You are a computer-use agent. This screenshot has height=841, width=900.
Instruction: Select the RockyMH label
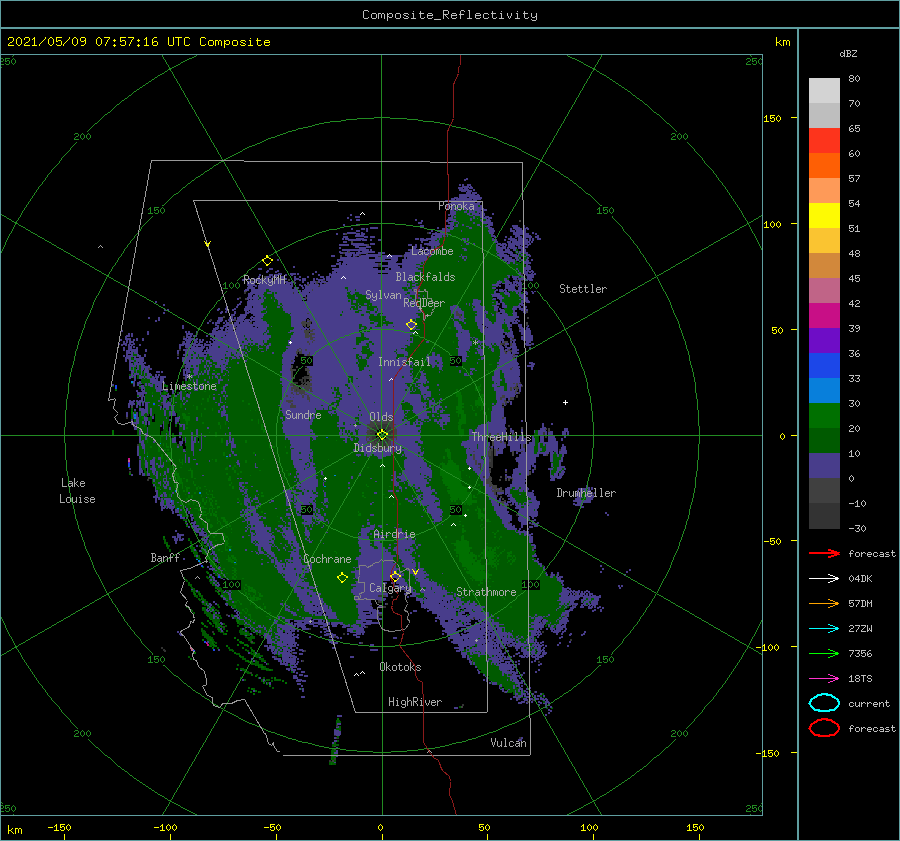click(264, 280)
